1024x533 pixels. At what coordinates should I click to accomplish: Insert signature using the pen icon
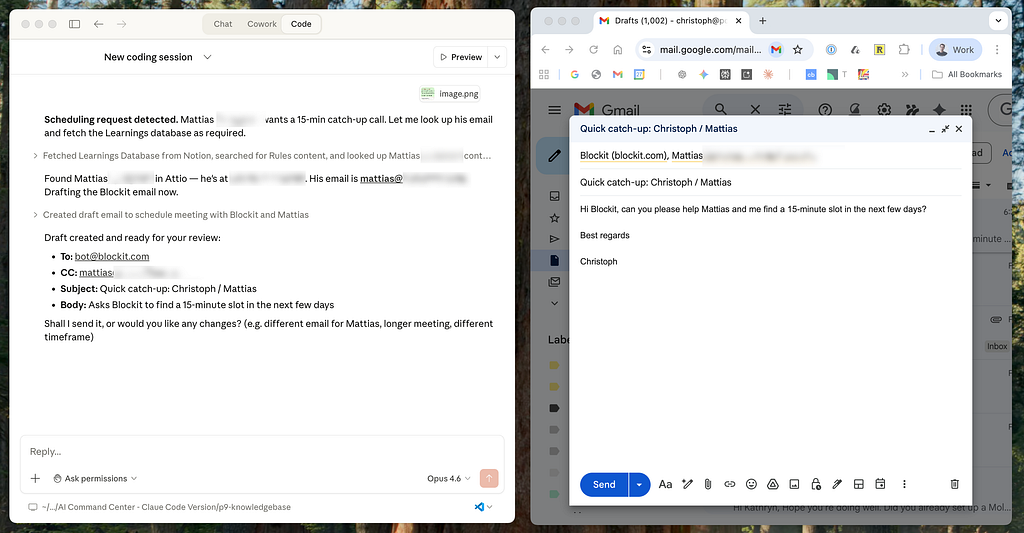click(837, 484)
